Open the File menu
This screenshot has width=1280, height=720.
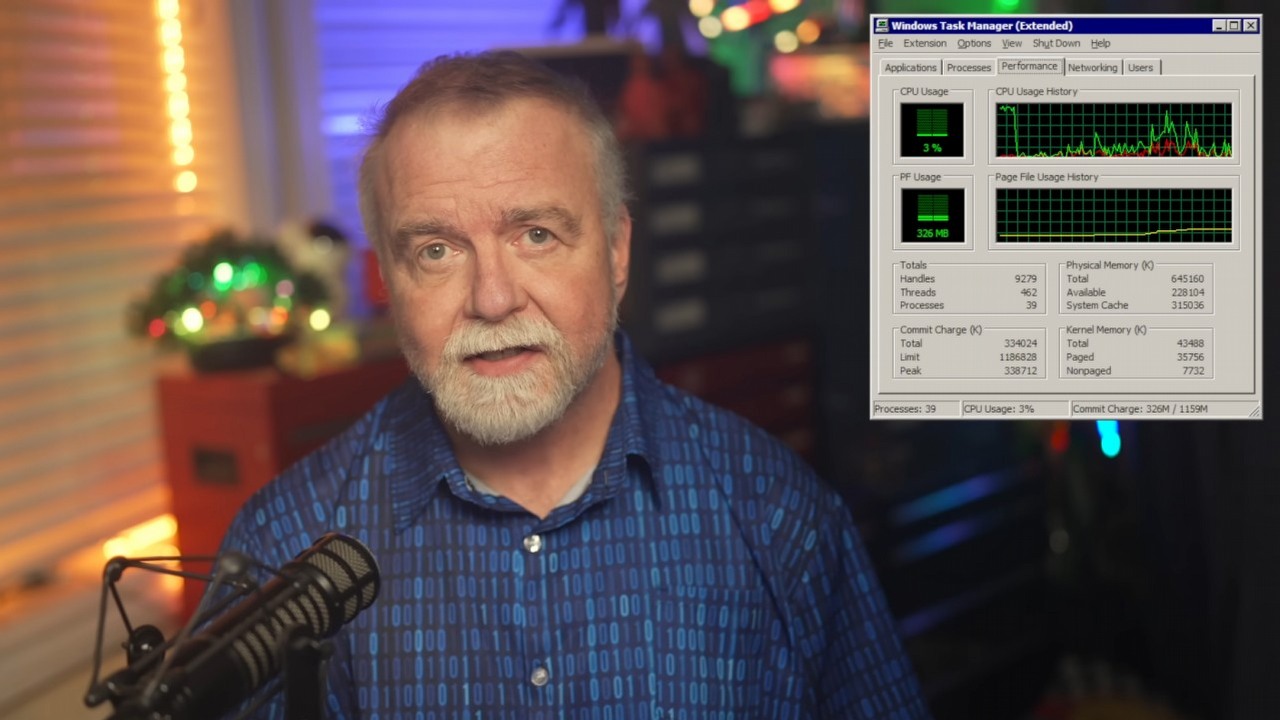click(885, 43)
